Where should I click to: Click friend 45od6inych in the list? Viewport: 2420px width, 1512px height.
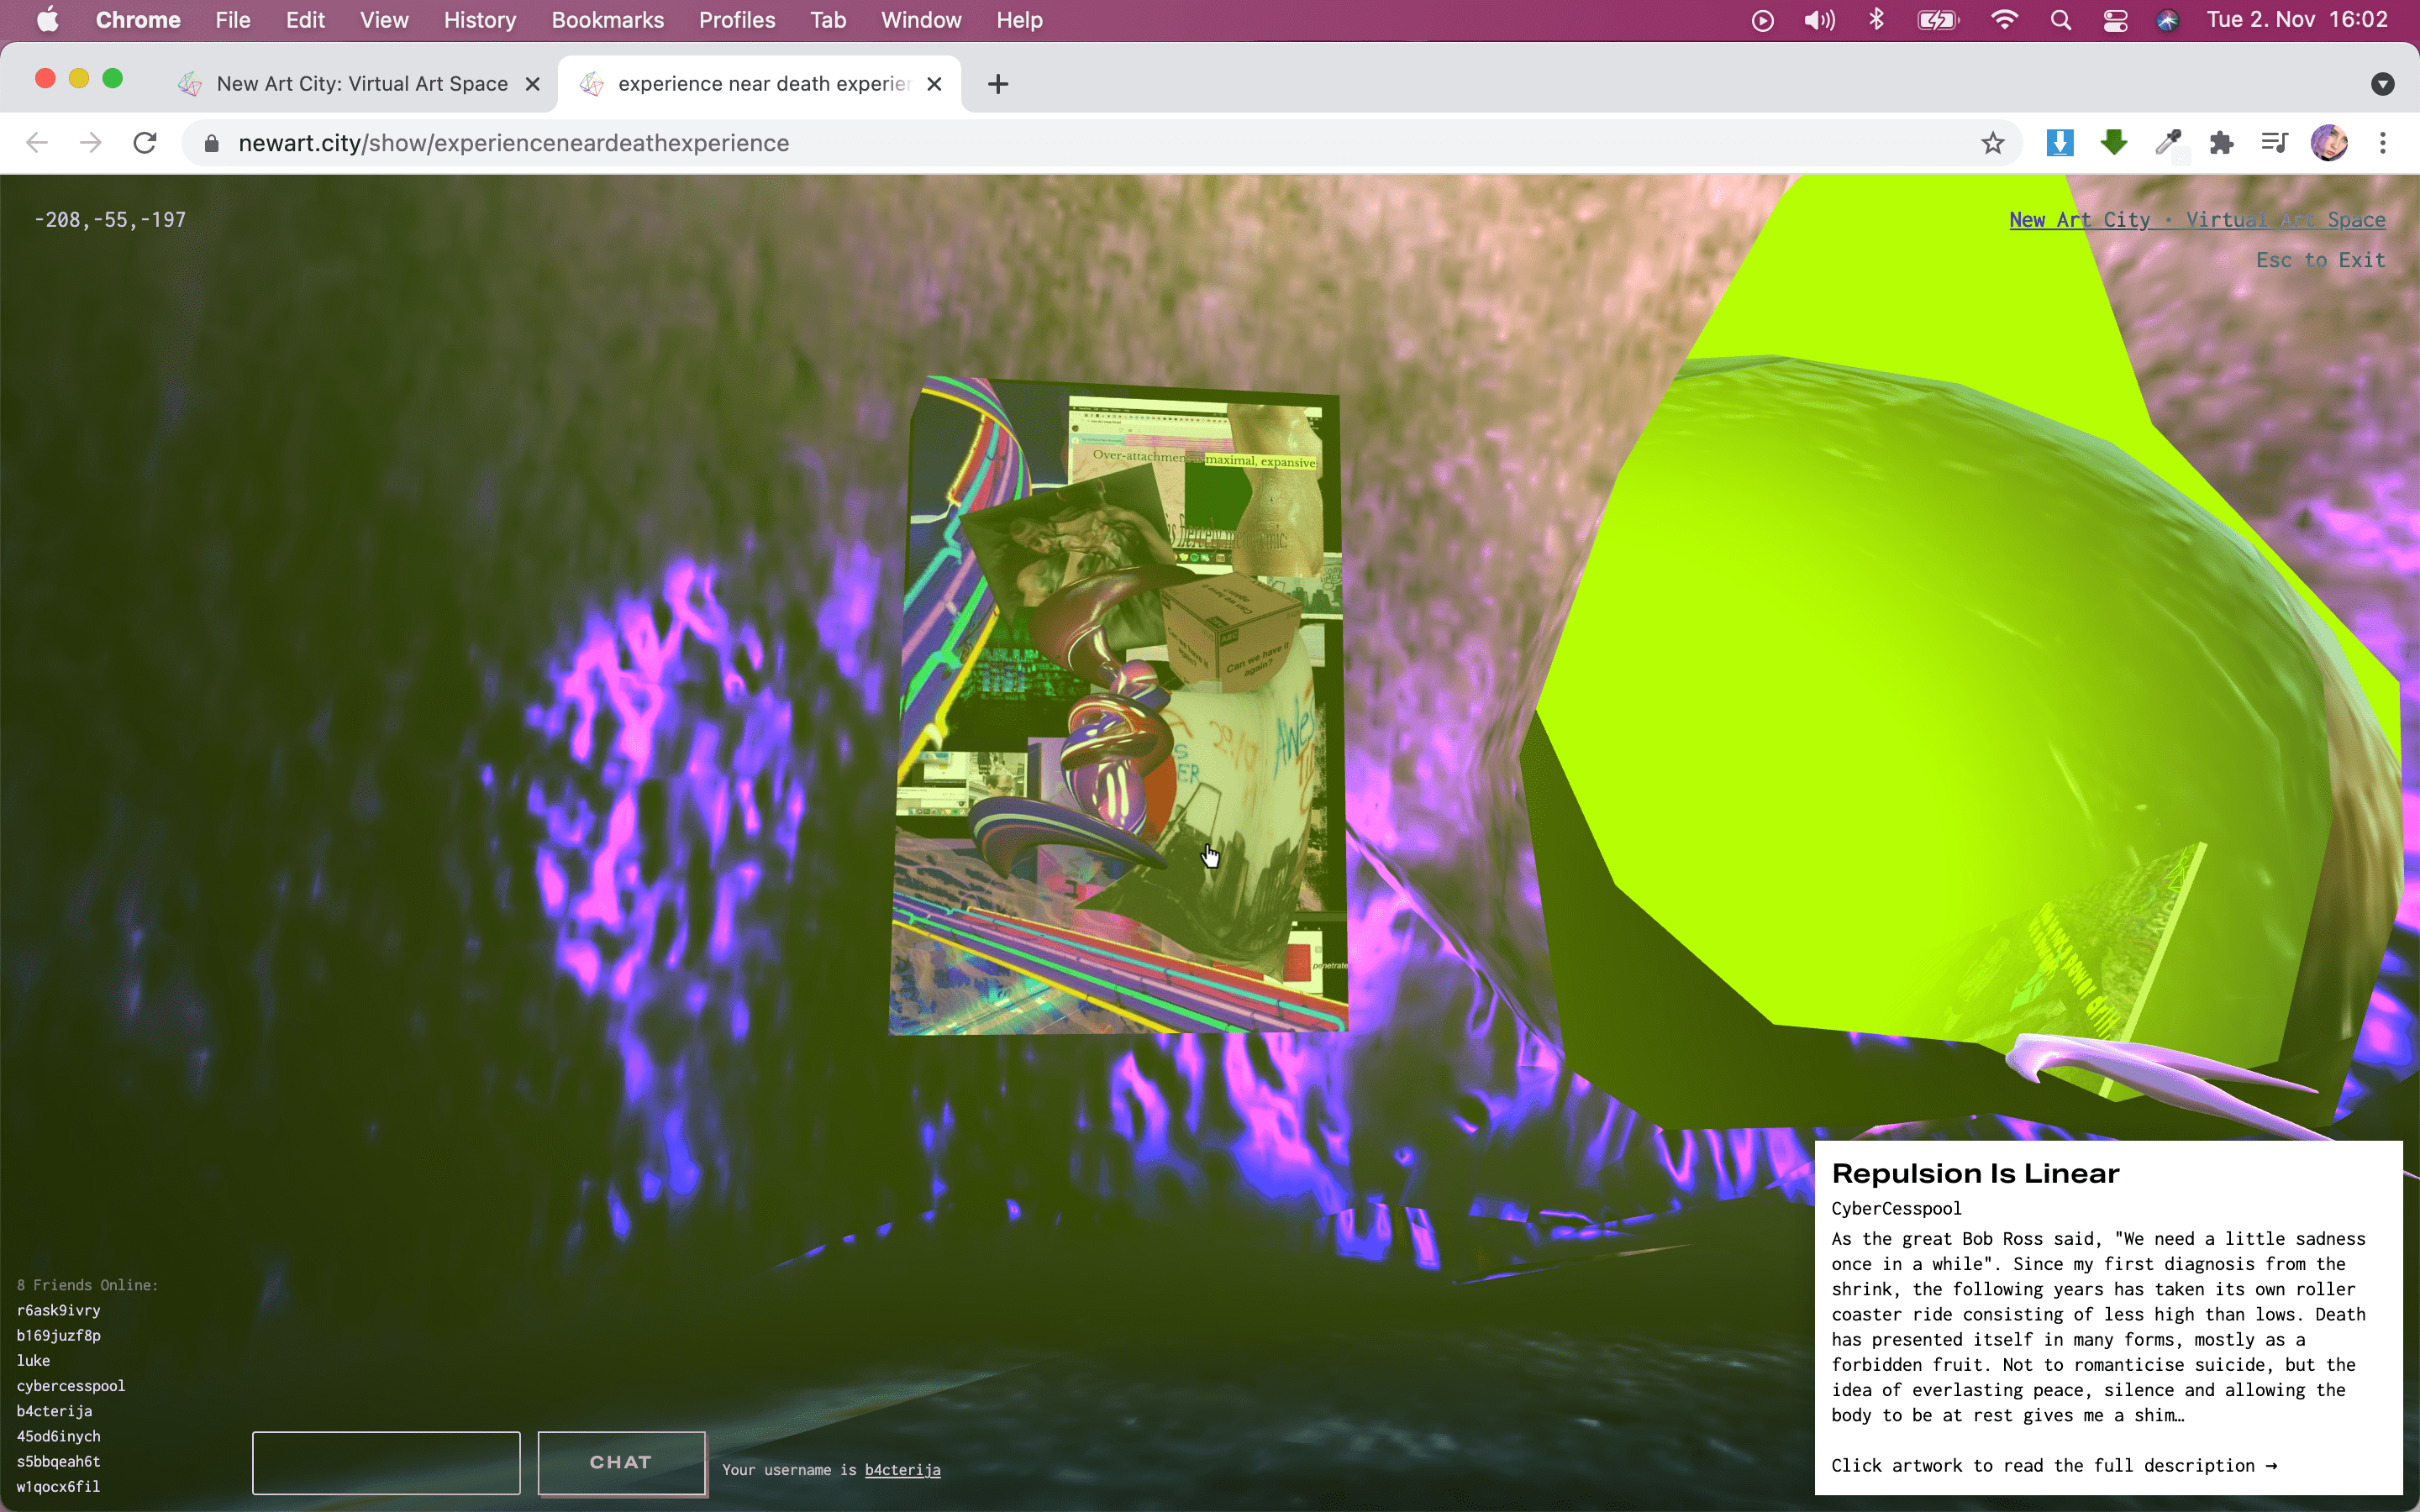[x=58, y=1437]
